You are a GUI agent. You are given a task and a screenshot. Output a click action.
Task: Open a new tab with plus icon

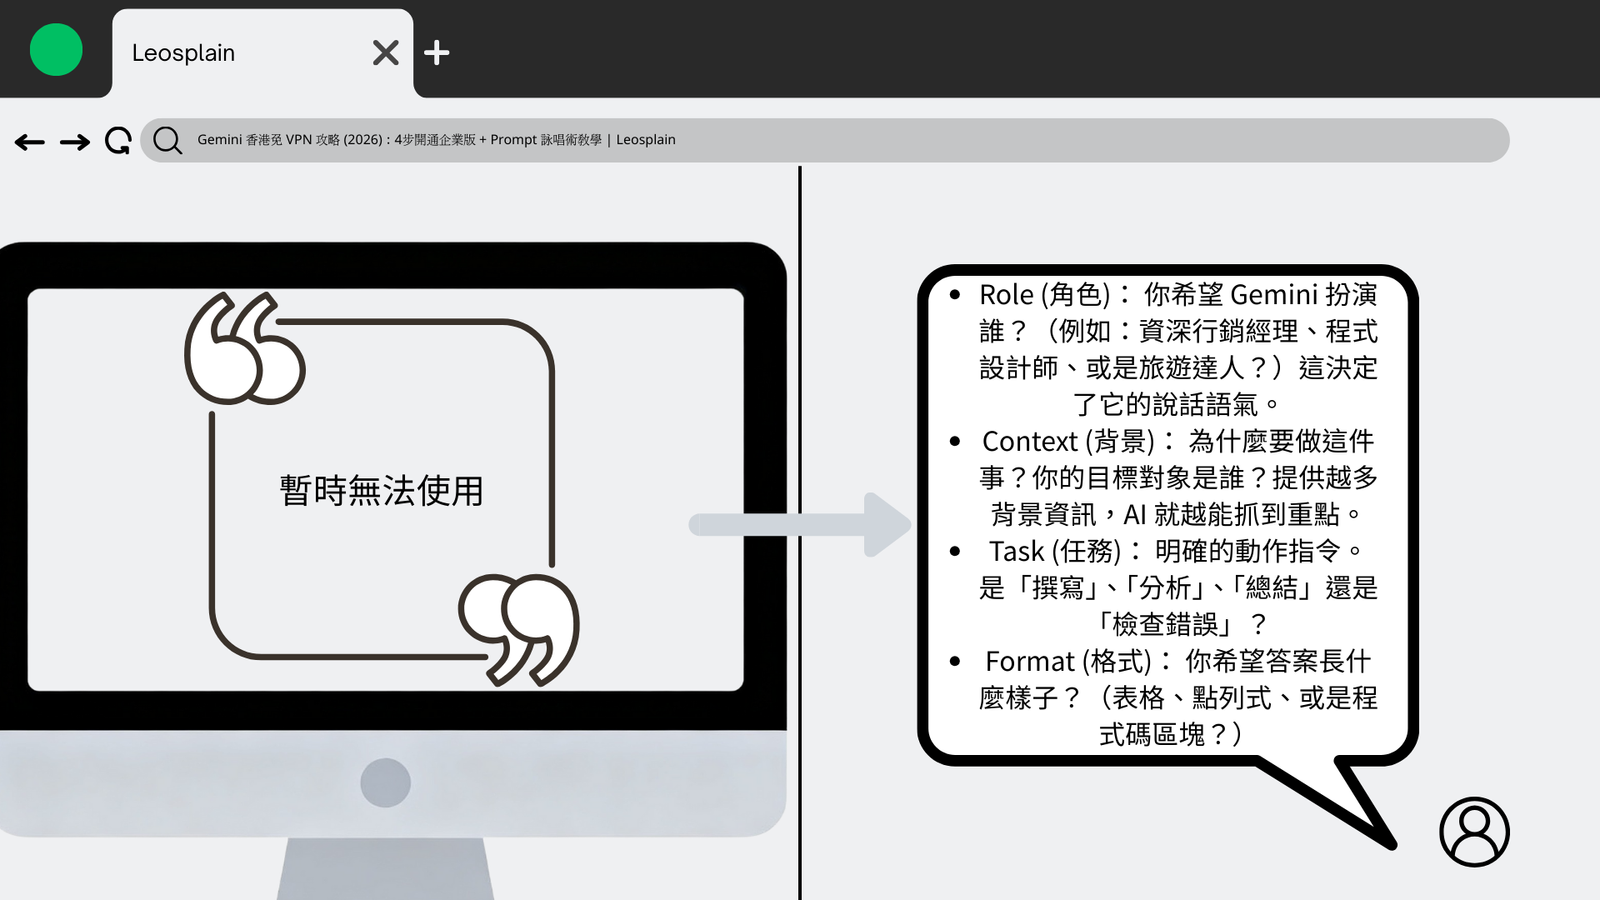pos(436,53)
